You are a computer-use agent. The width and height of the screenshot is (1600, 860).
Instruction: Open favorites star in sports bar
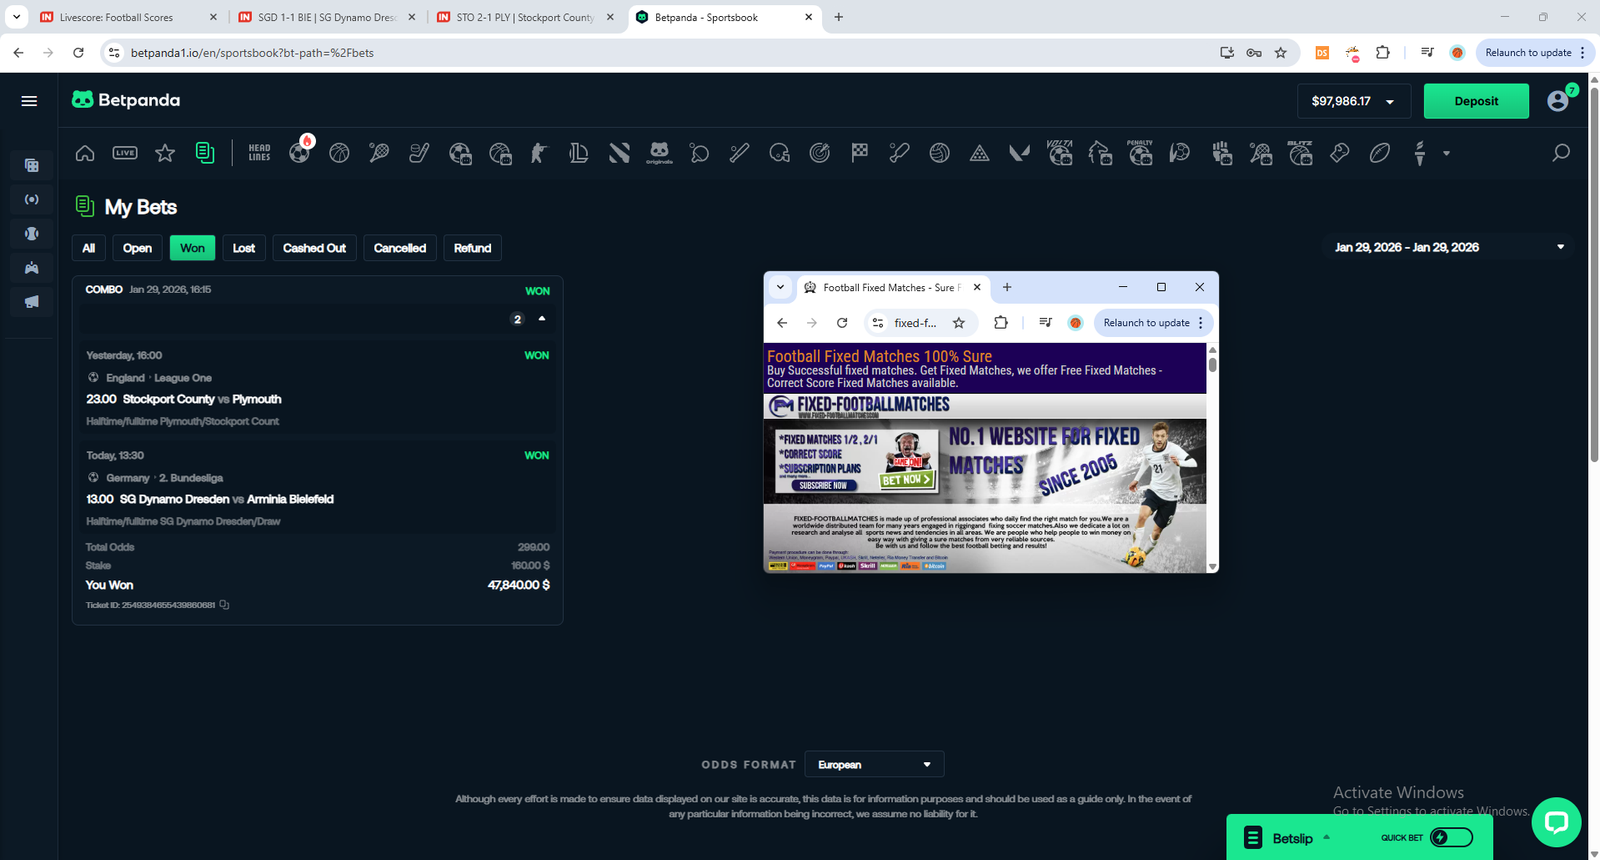165,153
